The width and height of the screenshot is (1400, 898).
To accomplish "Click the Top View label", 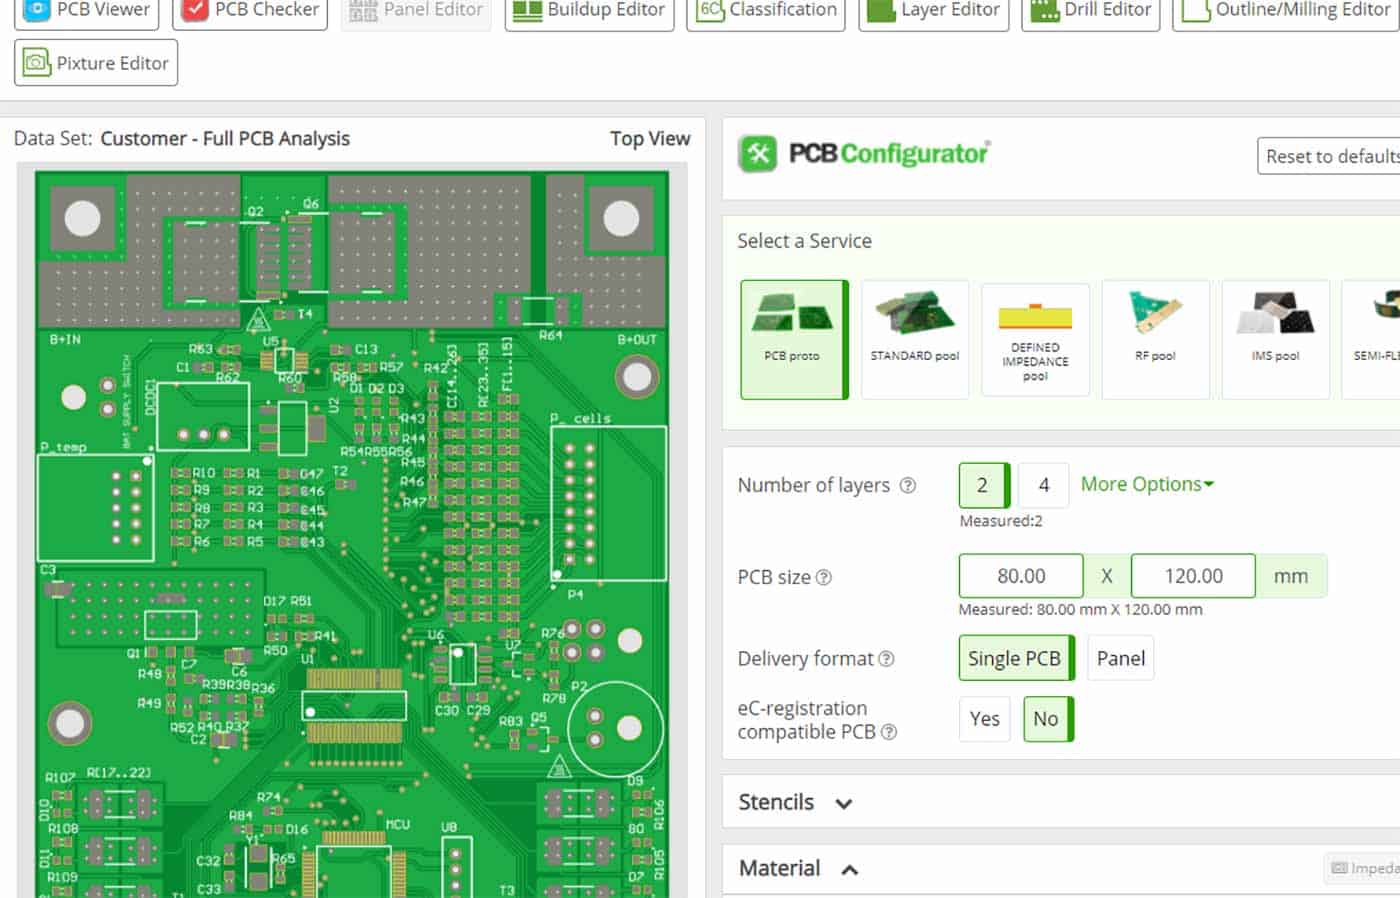I will (x=650, y=139).
